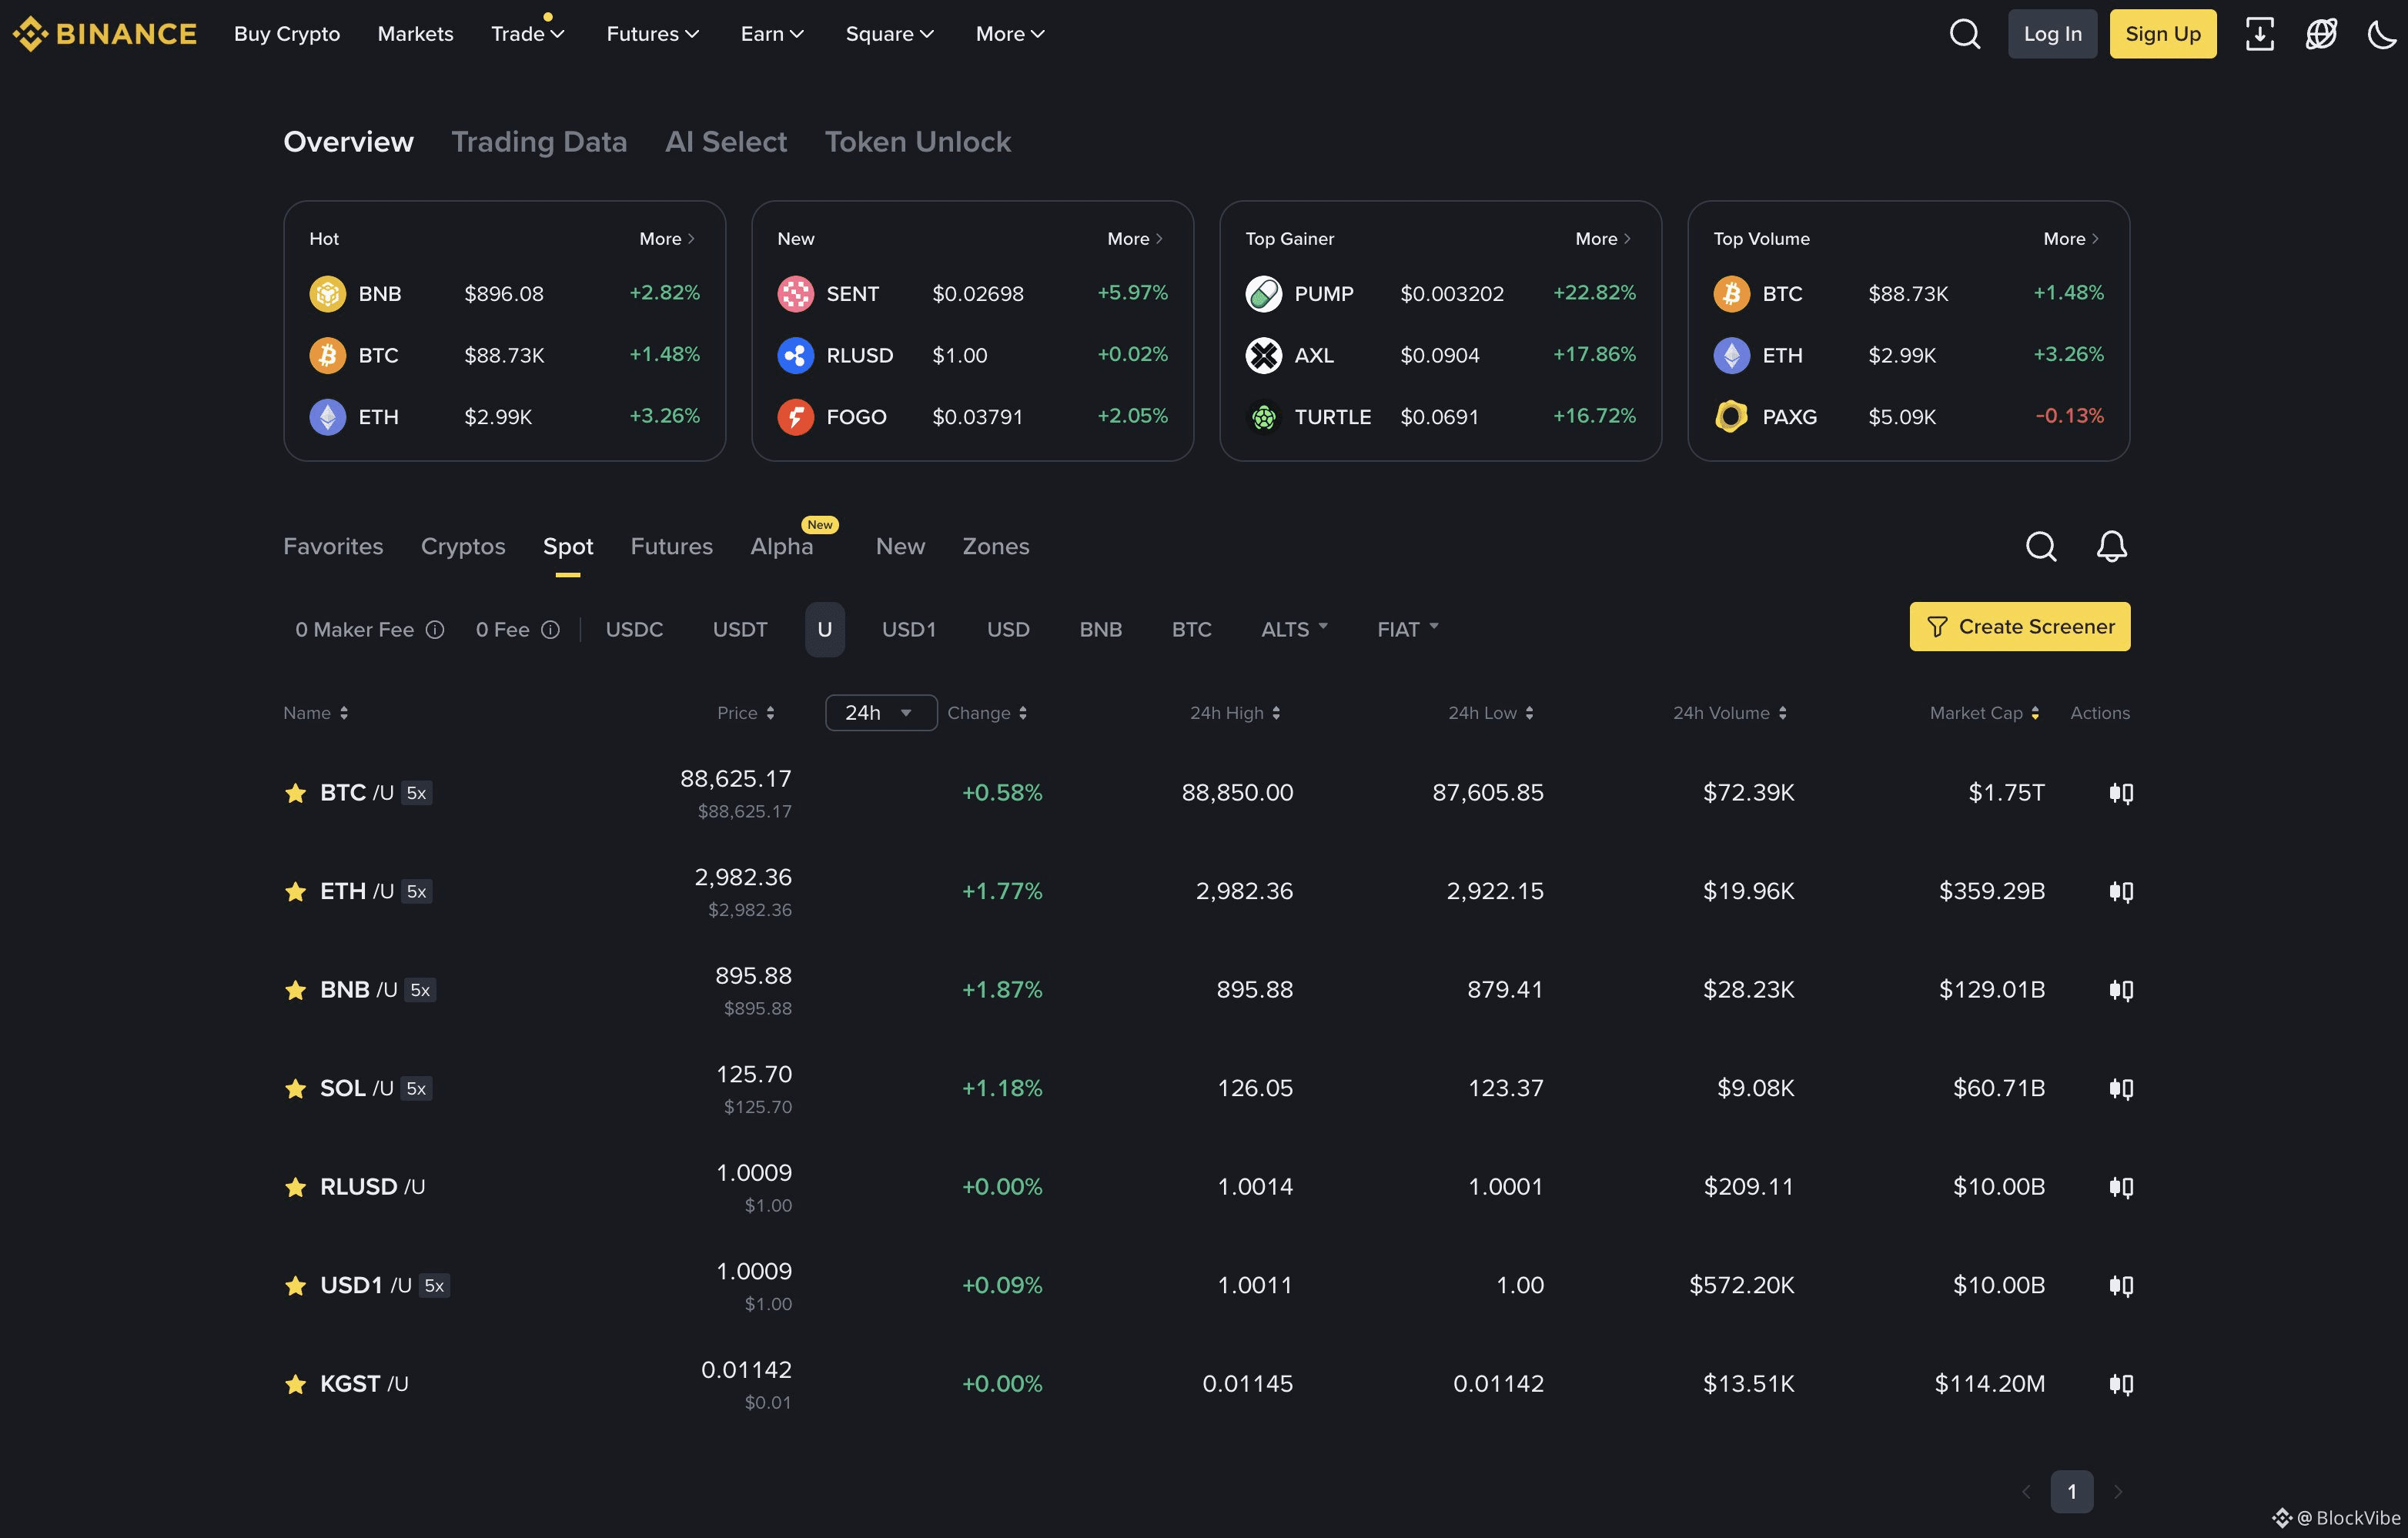Expand the ALTS quote dropdown
This screenshot has width=2408, height=1538.
pyautogui.click(x=1294, y=629)
